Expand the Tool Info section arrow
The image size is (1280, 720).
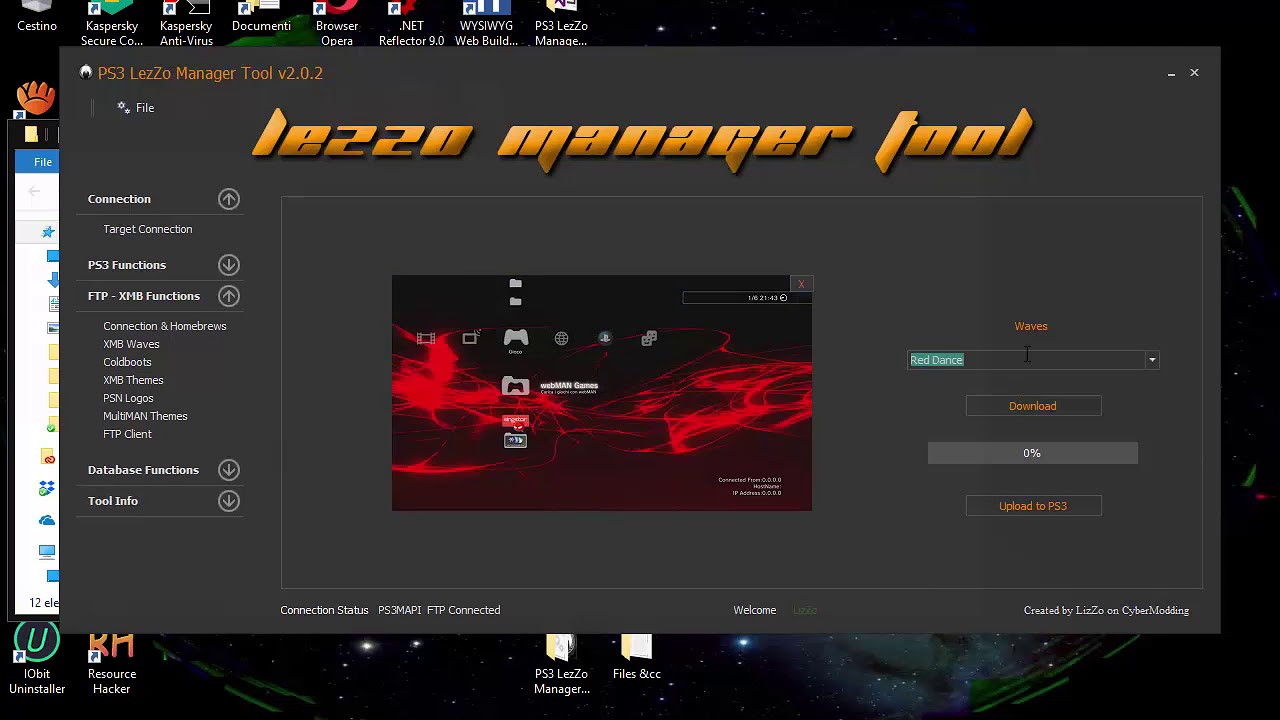click(229, 501)
